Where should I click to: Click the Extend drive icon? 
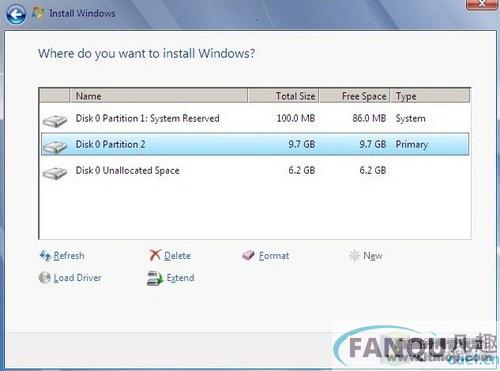(155, 278)
